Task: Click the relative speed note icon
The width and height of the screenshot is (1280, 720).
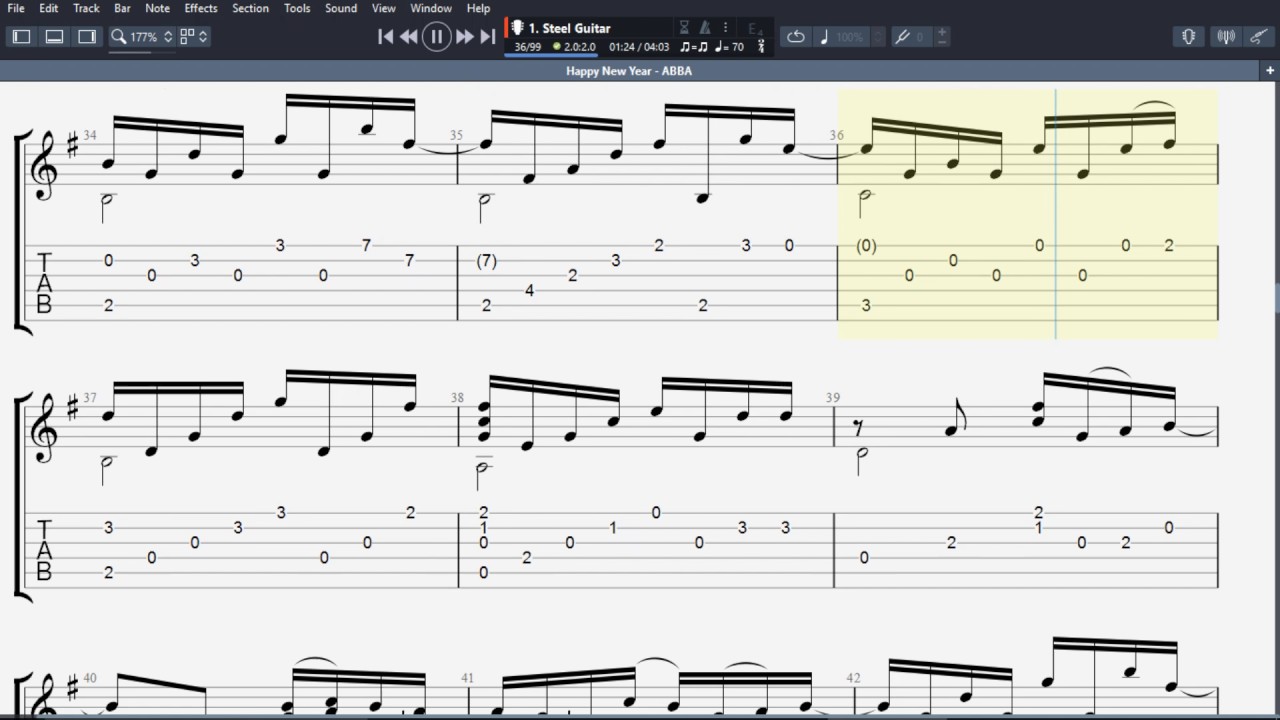Action: coord(824,37)
